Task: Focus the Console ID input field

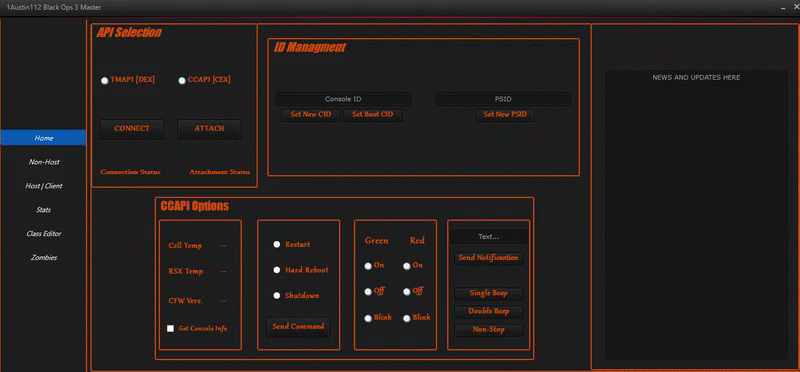Action: pyautogui.click(x=343, y=99)
